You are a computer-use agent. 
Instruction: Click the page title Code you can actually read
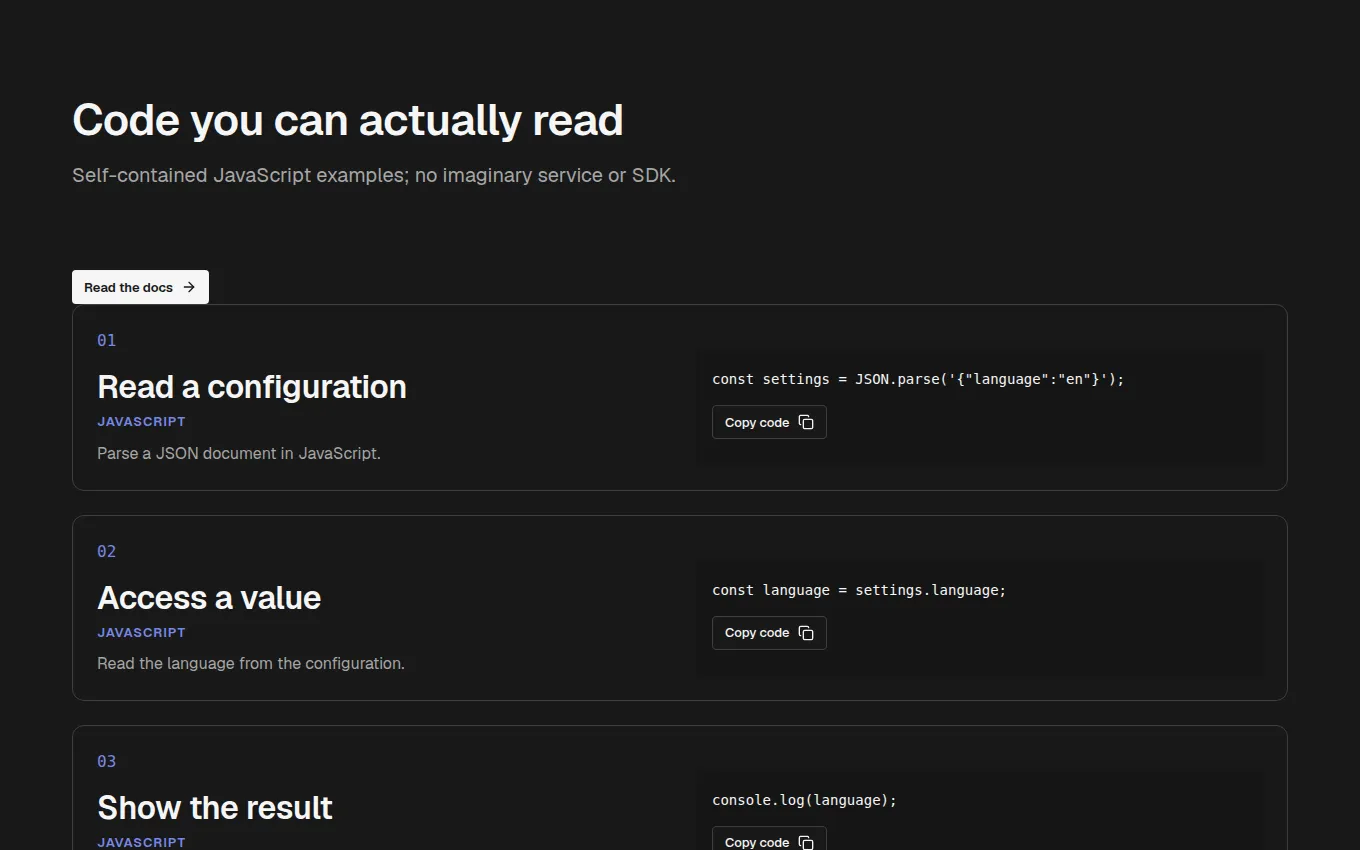click(348, 120)
